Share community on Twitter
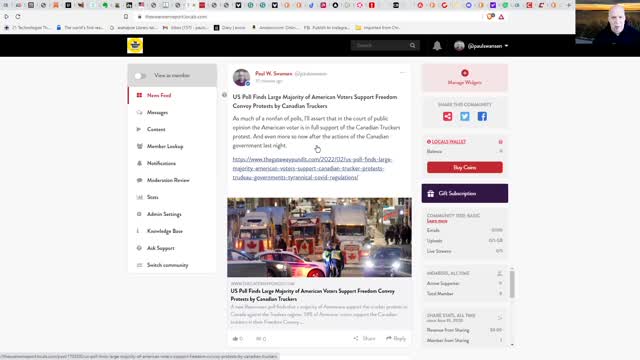This screenshot has width=640, height=360. click(464, 116)
